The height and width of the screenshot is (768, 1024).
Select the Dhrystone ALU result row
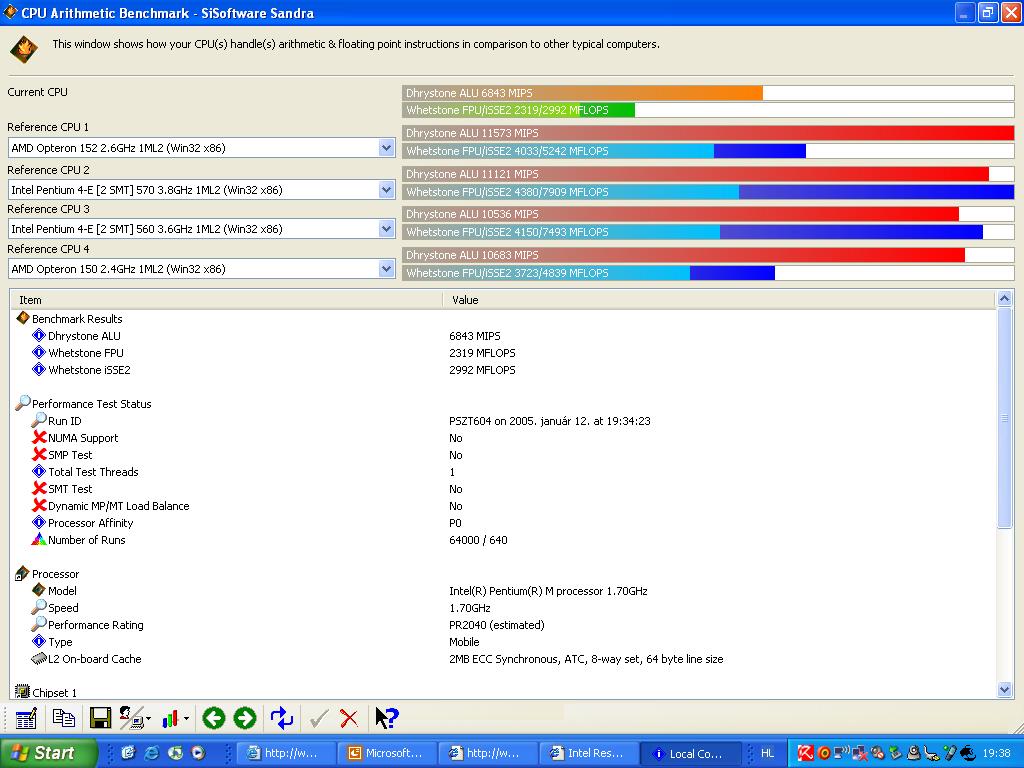click(x=504, y=336)
